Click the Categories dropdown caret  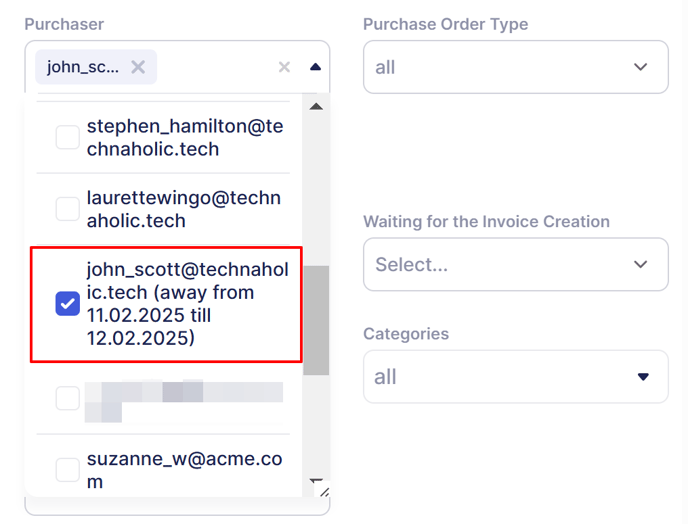pos(643,377)
